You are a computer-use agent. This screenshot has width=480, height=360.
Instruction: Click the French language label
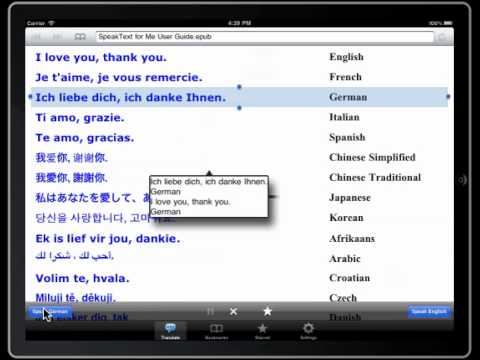pyautogui.click(x=345, y=77)
